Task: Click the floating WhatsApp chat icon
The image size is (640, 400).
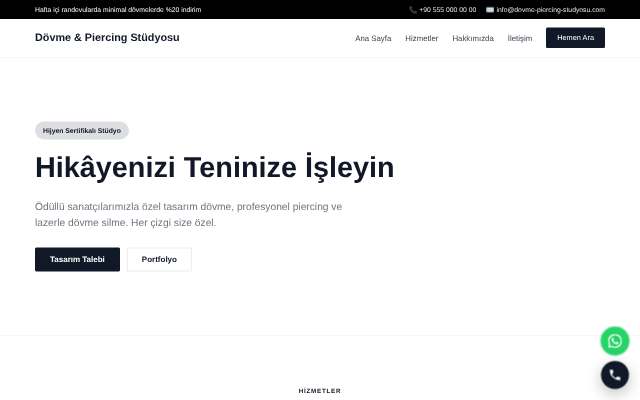Action: [615, 341]
